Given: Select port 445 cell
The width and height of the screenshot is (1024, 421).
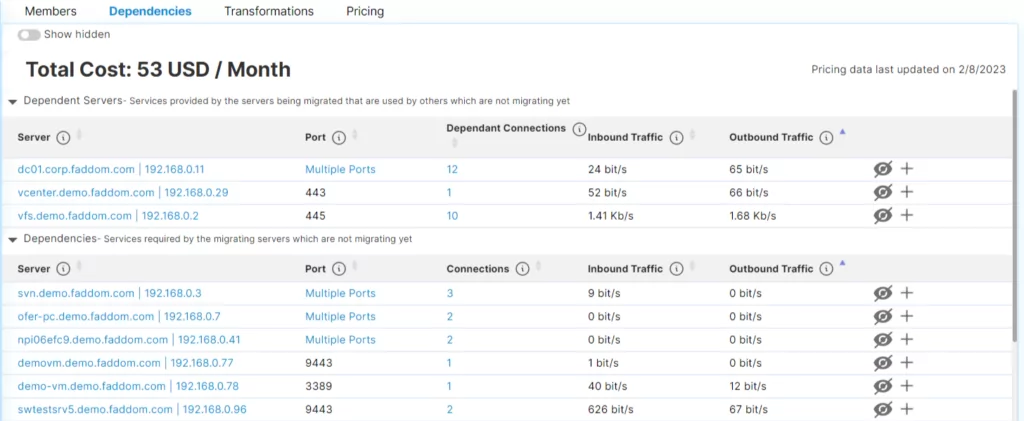Looking at the screenshot, I should point(315,216).
